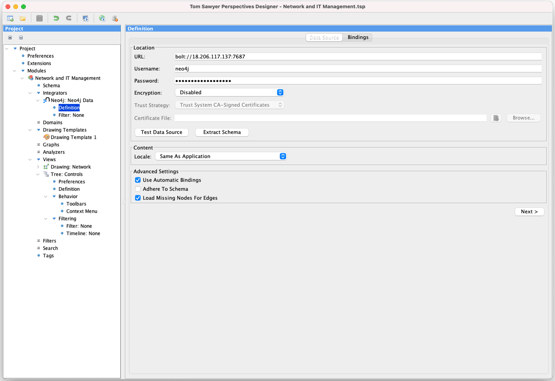Select Filter: None under Filtering
The image size is (555, 381).
pyautogui.click(x=79, y=226)
